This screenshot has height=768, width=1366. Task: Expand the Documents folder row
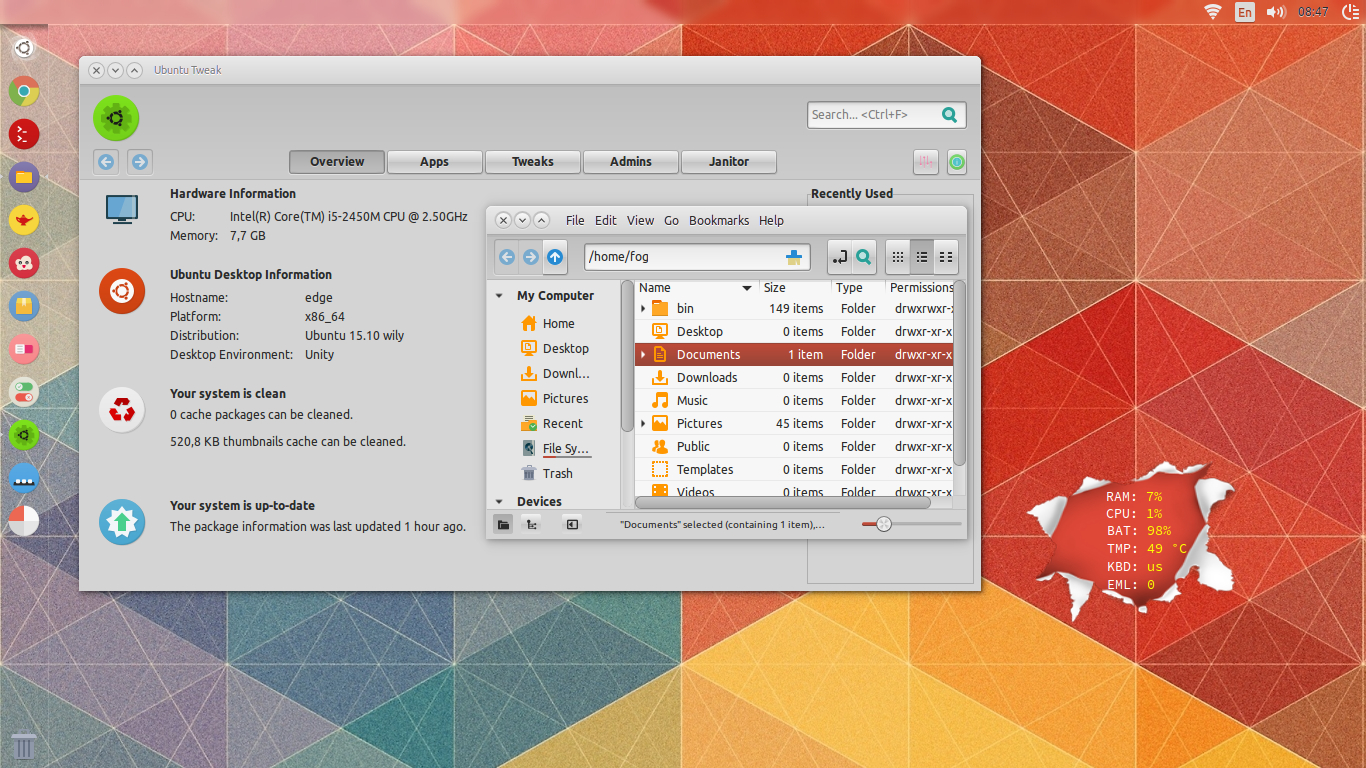click(x=643, y=354)
